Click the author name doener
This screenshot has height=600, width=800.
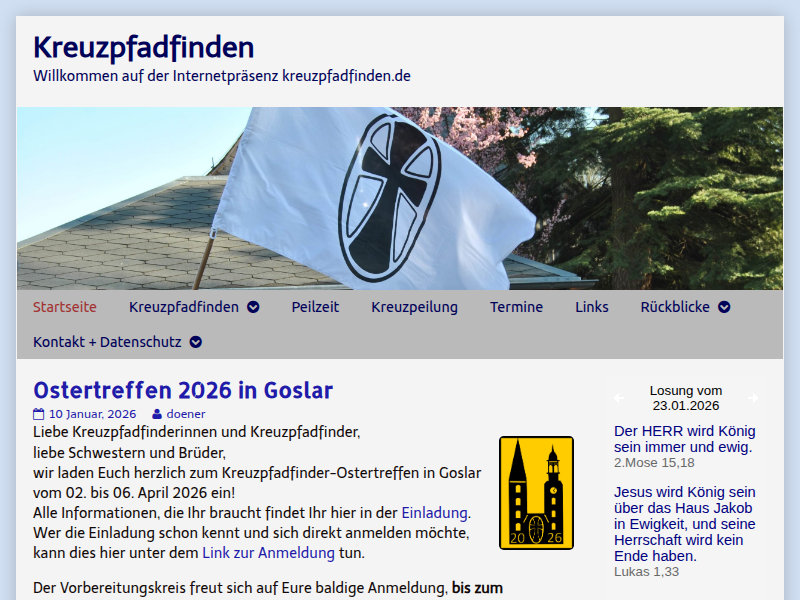(187, 413)
